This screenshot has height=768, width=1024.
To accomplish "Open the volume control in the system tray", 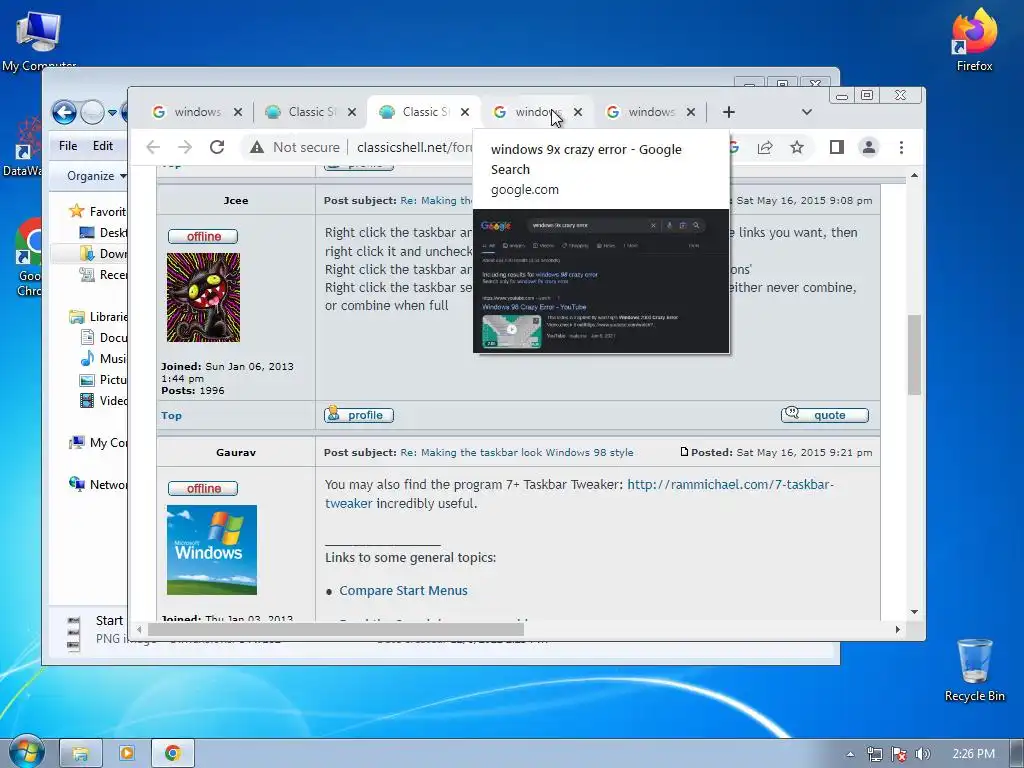I will [x=922, y=754].
